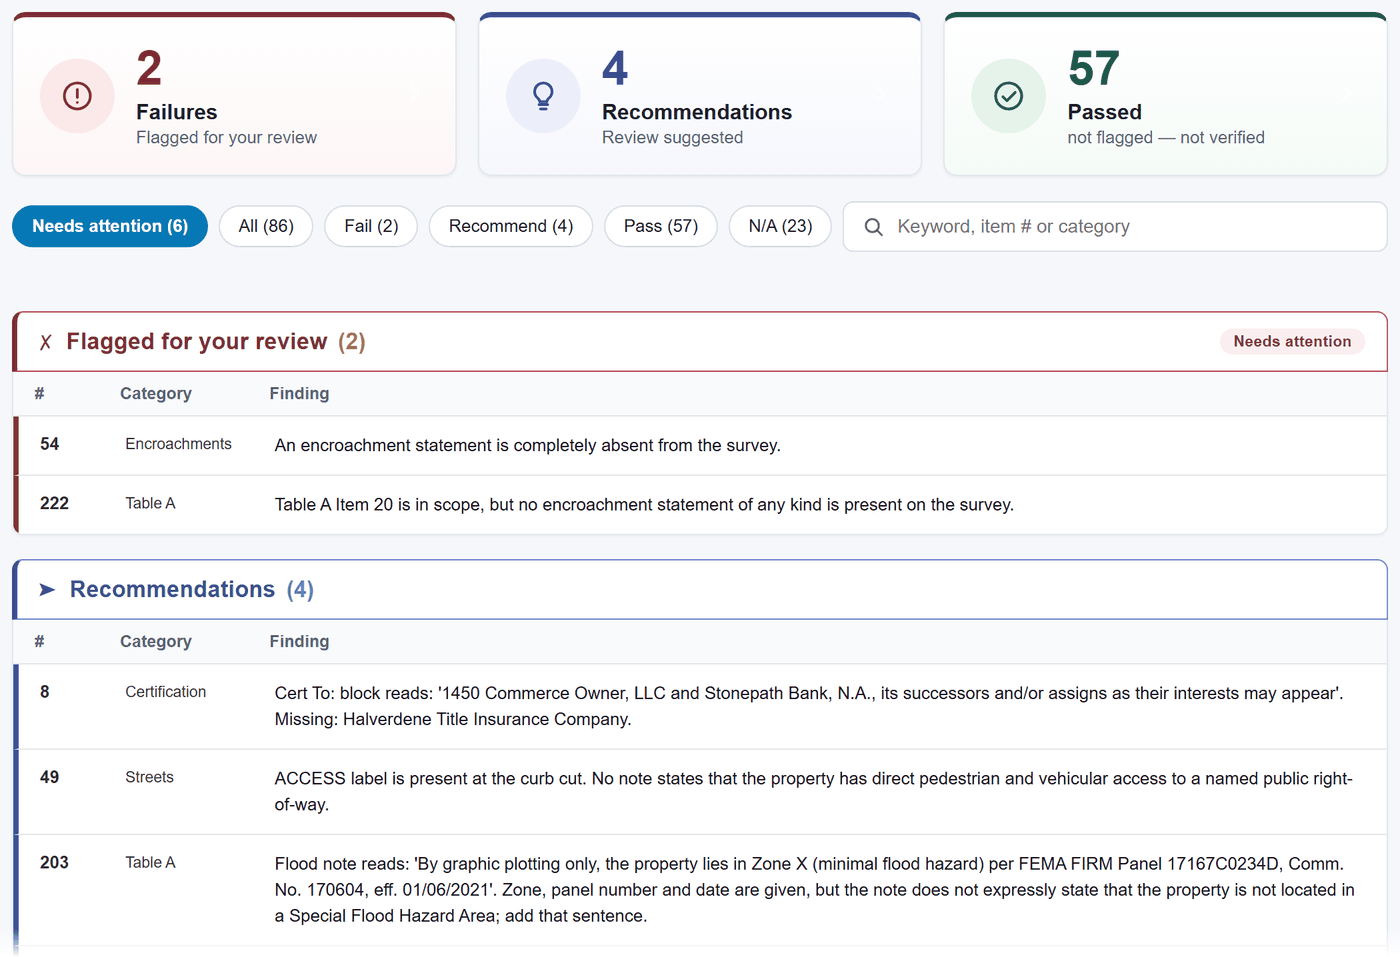
Task: Select item number 54 in the flagged table
Action: (50, 444)
